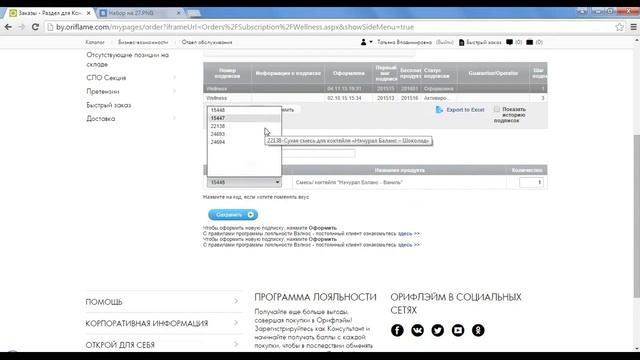This screenshot has height=360, width=640.
Task: Close the 'Заказы' browser tab
Action: [x=89, y=13]
